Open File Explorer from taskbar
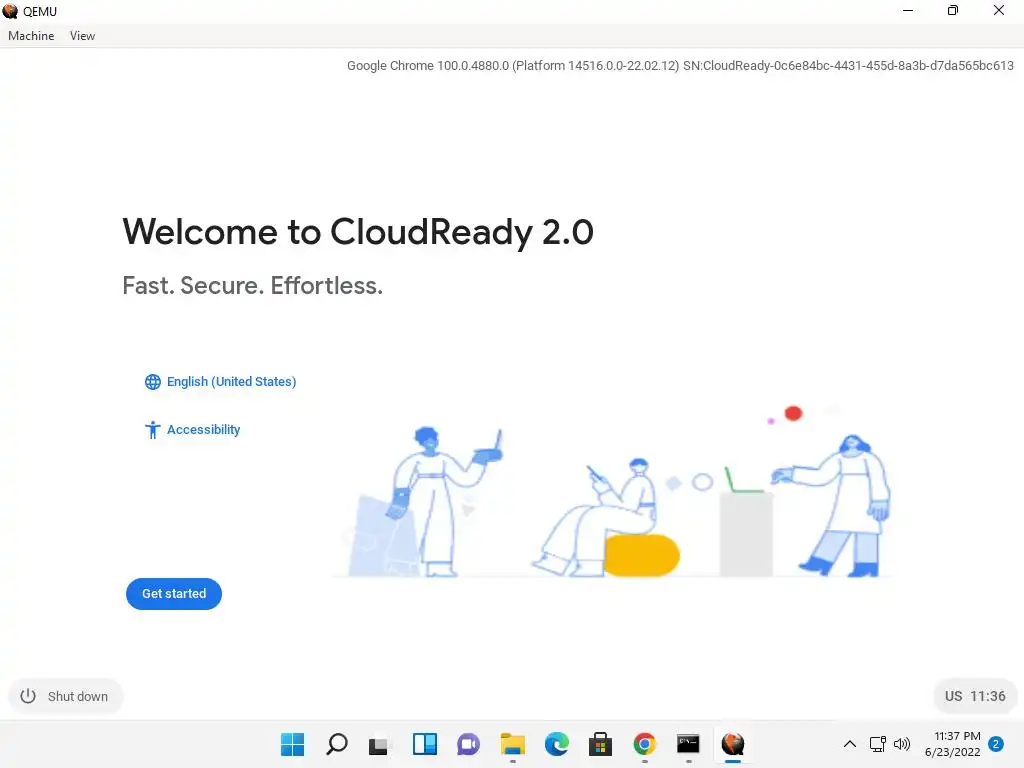Screen dimensions: 1024x768 coord(513,744)
